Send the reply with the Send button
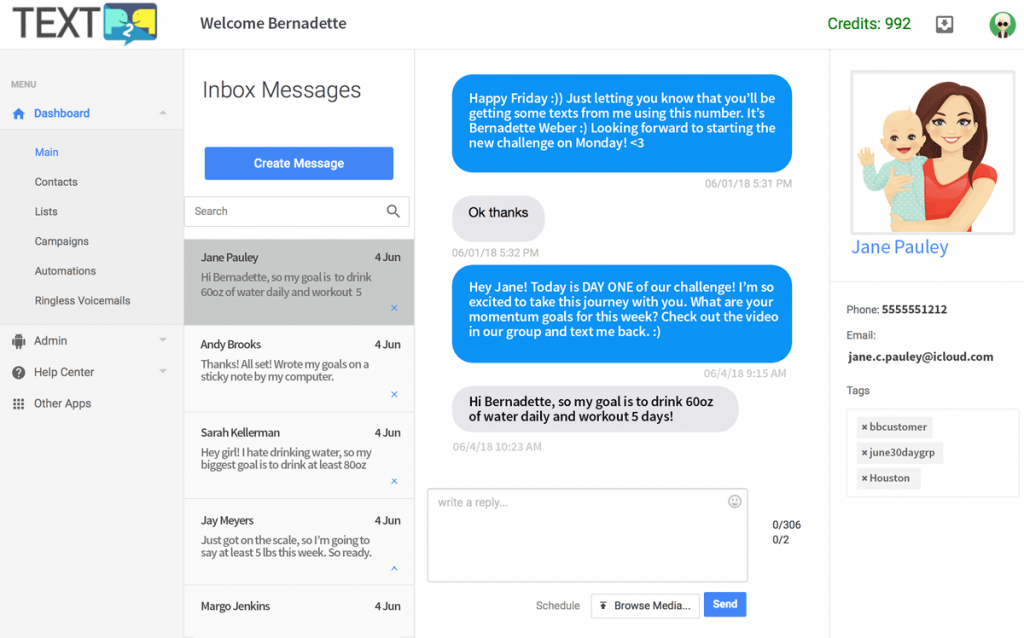The image size is (1024, 638). [x=725, y=604]
